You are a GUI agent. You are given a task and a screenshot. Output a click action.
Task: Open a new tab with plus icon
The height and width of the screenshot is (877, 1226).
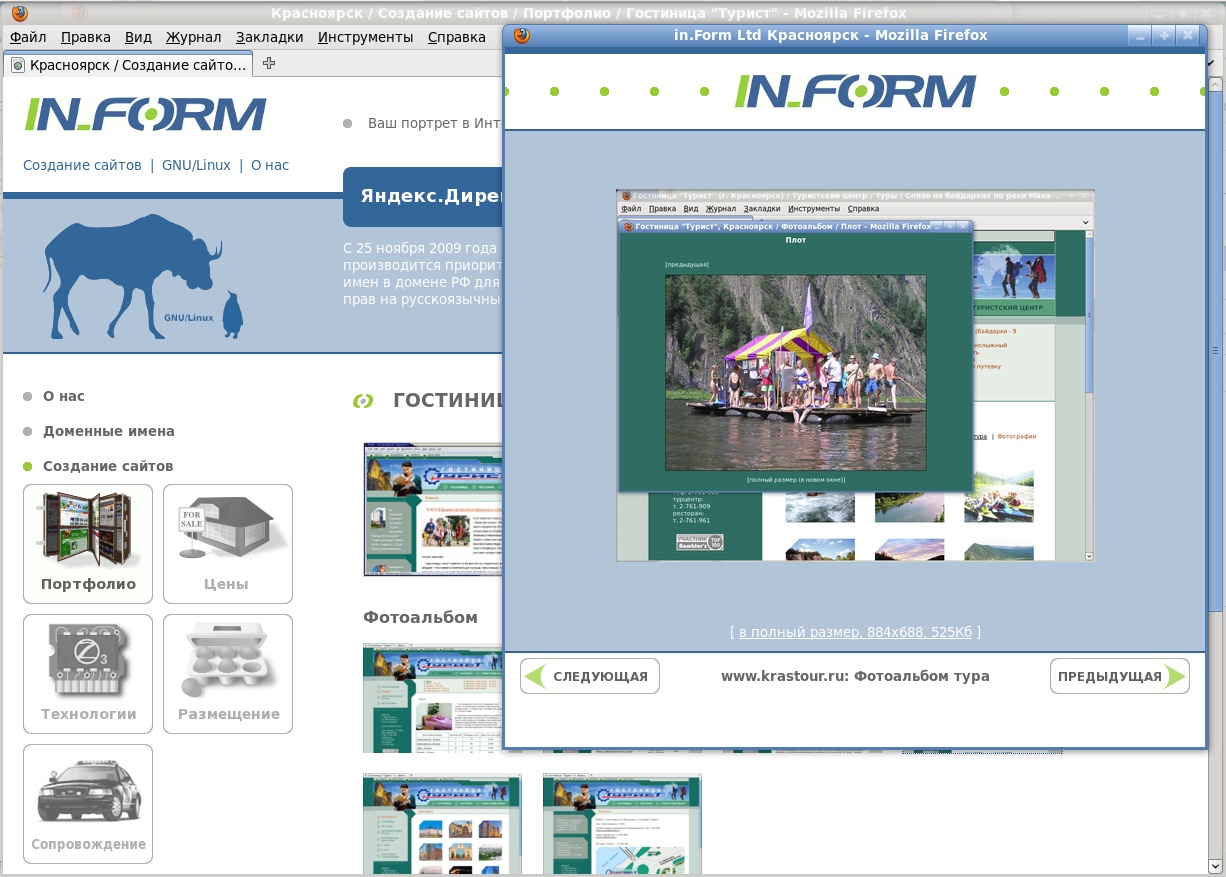tap(269, 64)
